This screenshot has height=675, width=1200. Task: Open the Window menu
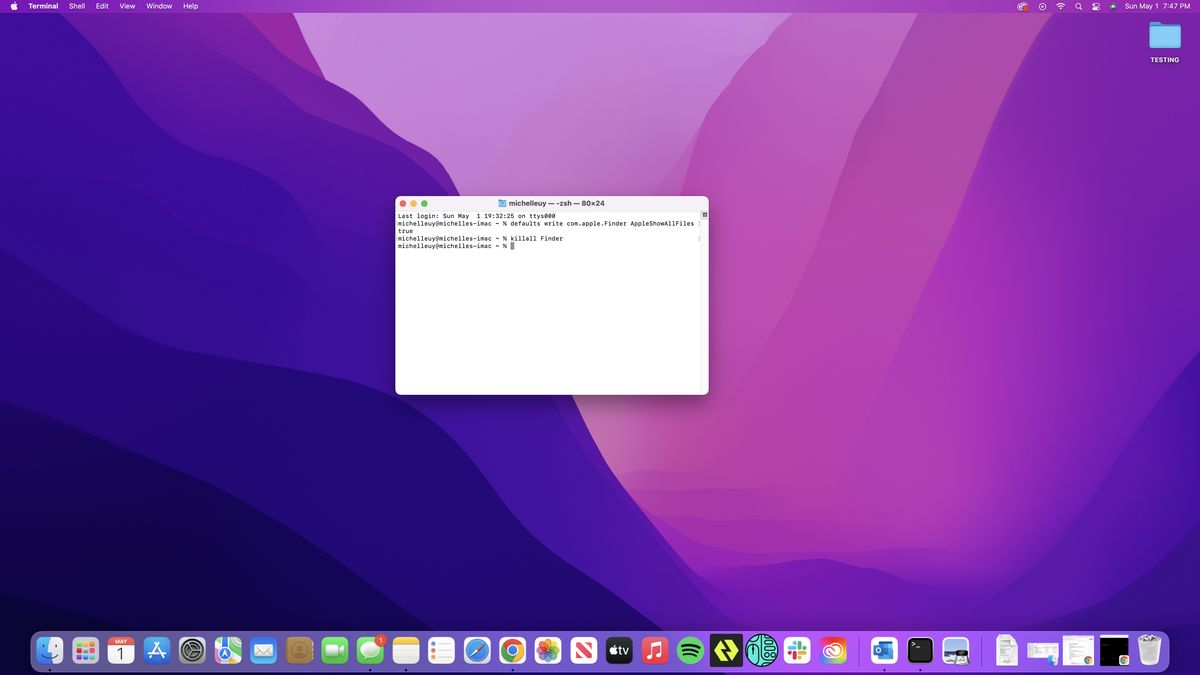(158, 6)
